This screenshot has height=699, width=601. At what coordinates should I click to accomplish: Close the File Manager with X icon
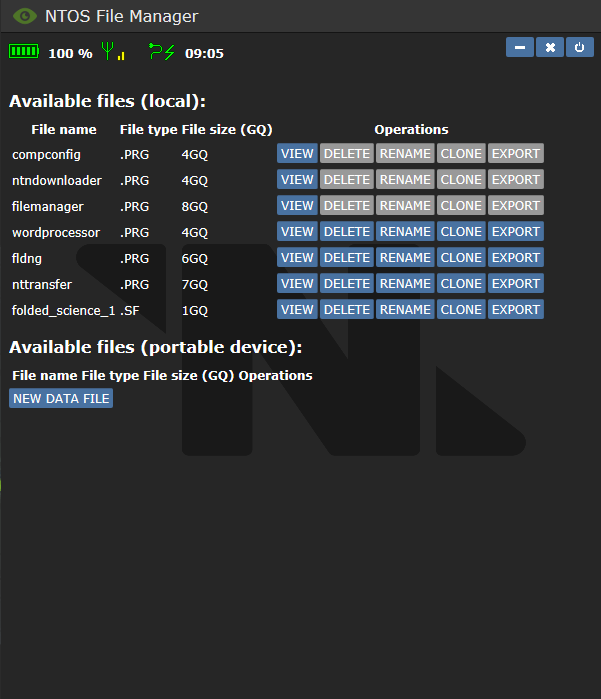550,47
